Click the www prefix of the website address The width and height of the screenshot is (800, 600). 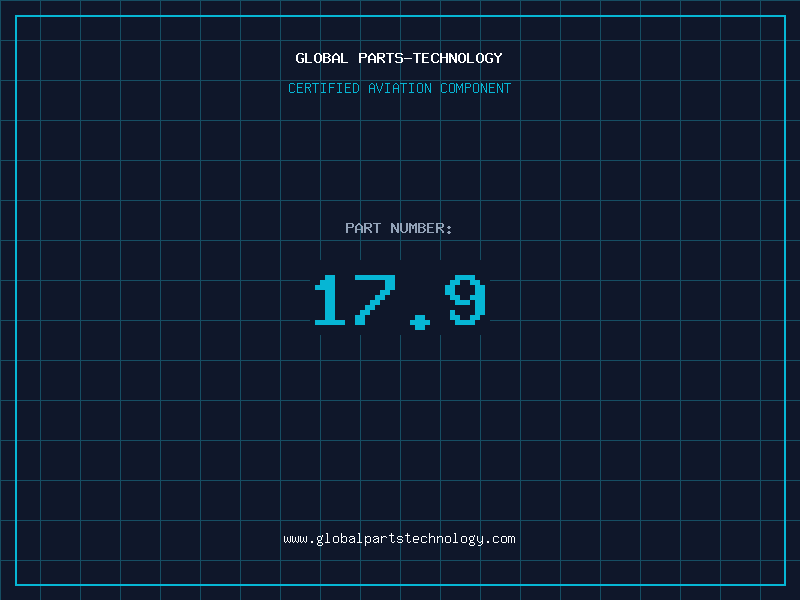point(295,538)
